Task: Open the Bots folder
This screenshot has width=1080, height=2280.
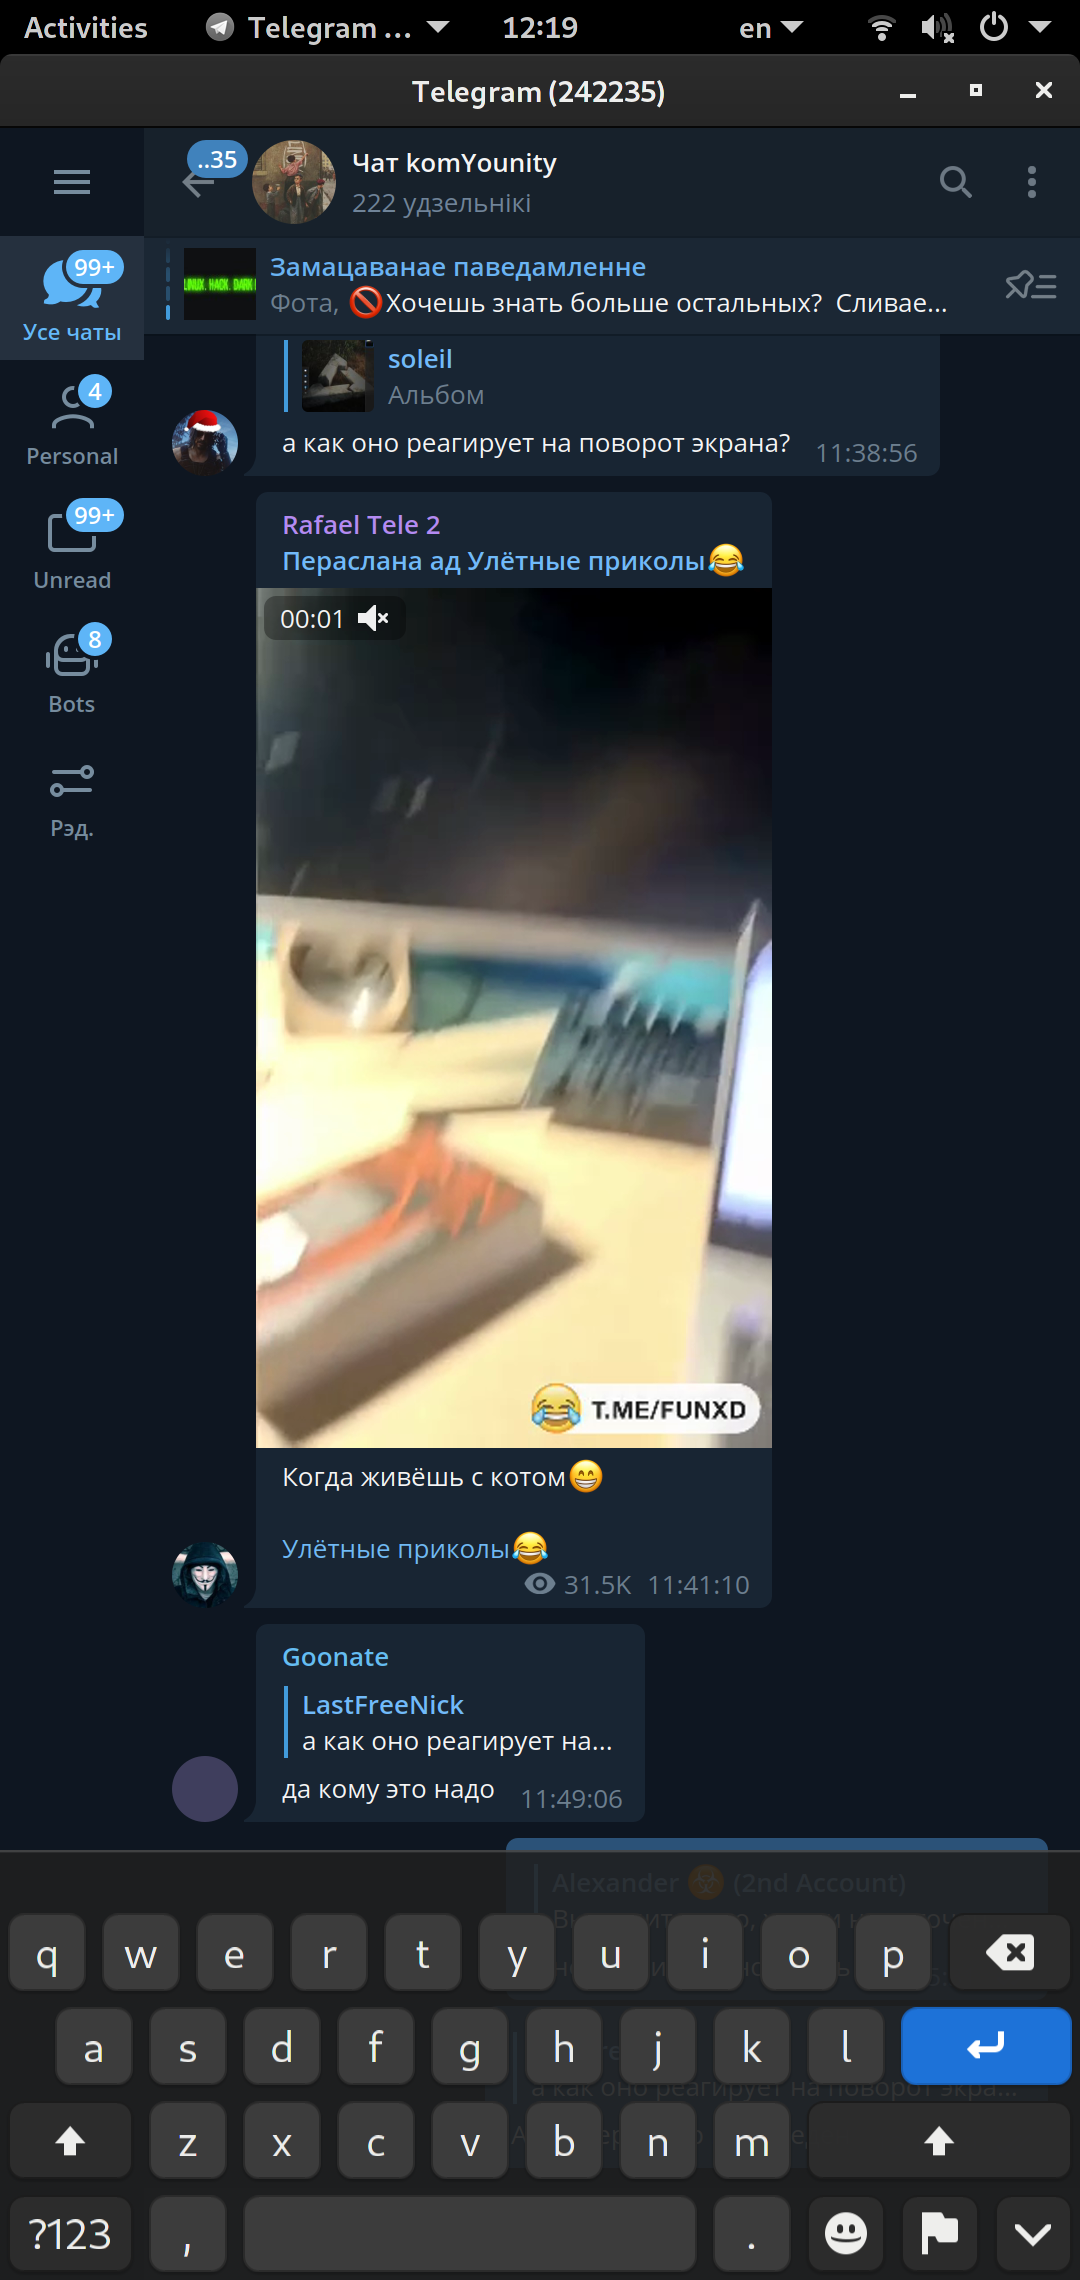Action: click(72, 670)
